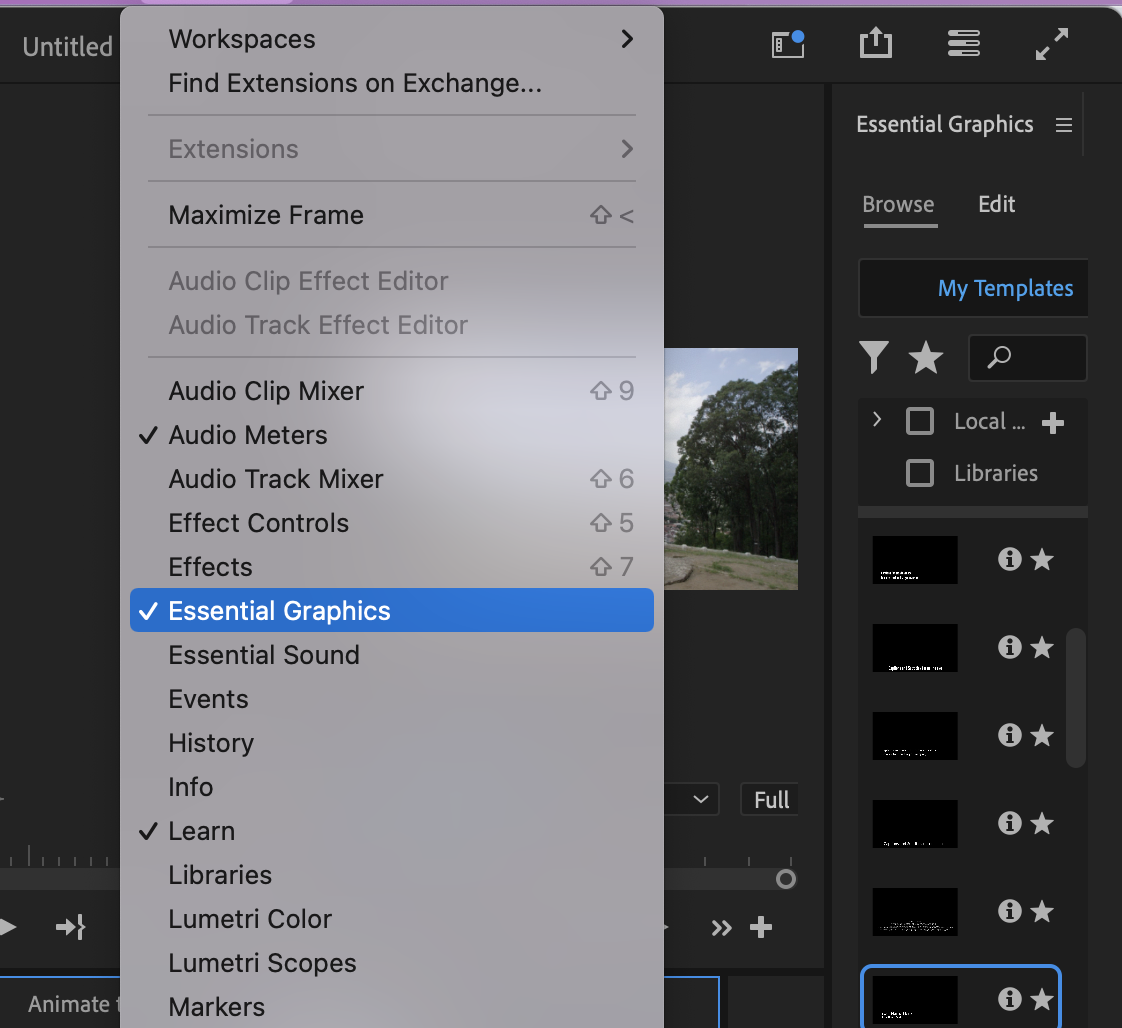Click info icon on first template
The width and height of the screenshot is (1122, 1028).
click(x=1009, y=559)
